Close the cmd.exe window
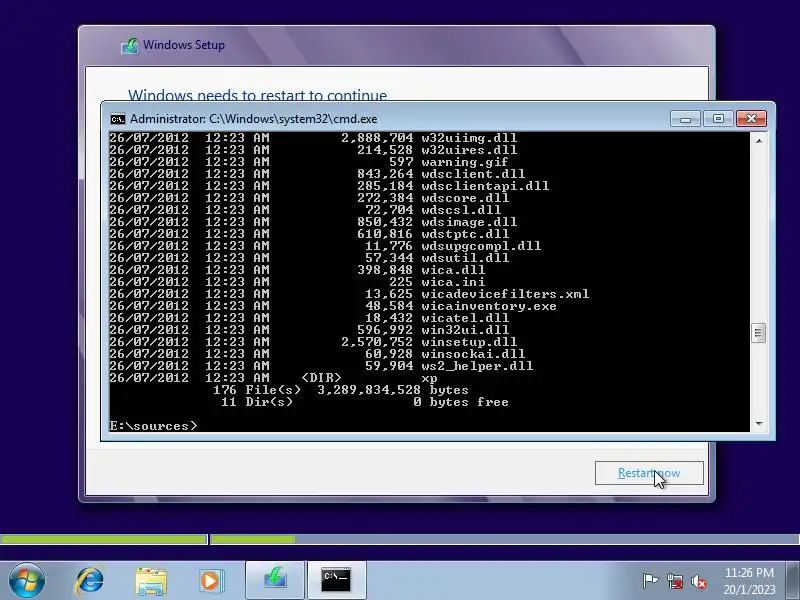 click(751, 119)
